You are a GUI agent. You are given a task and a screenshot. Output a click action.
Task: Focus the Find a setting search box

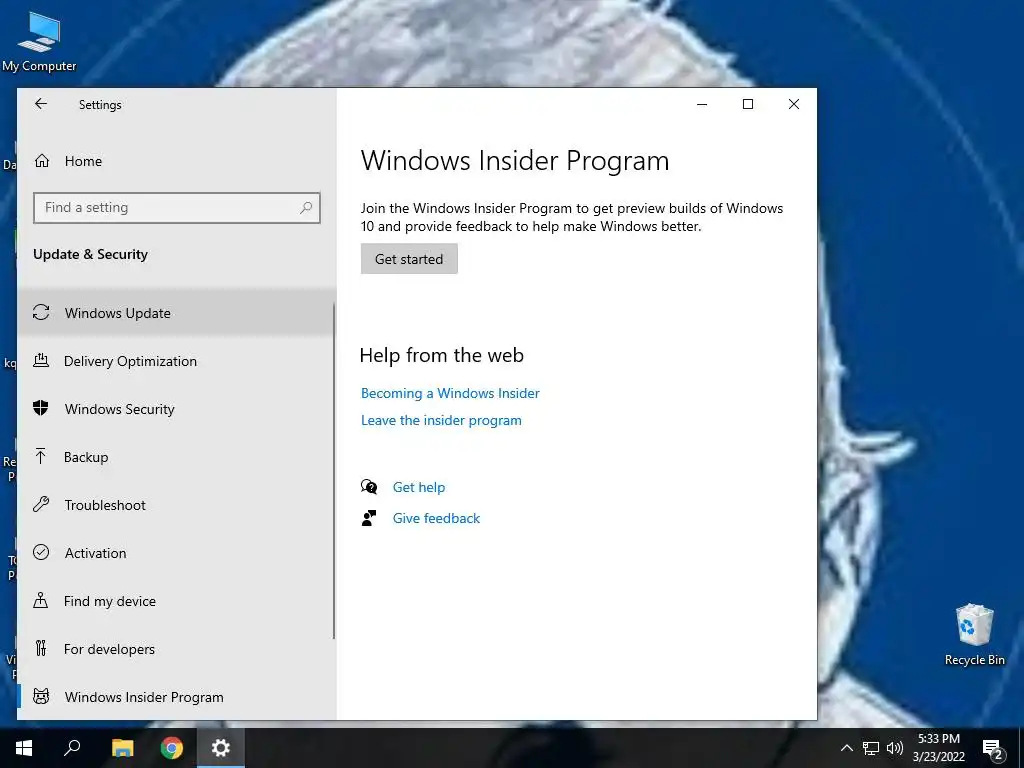pyautogui.click(x=176, y=208)
